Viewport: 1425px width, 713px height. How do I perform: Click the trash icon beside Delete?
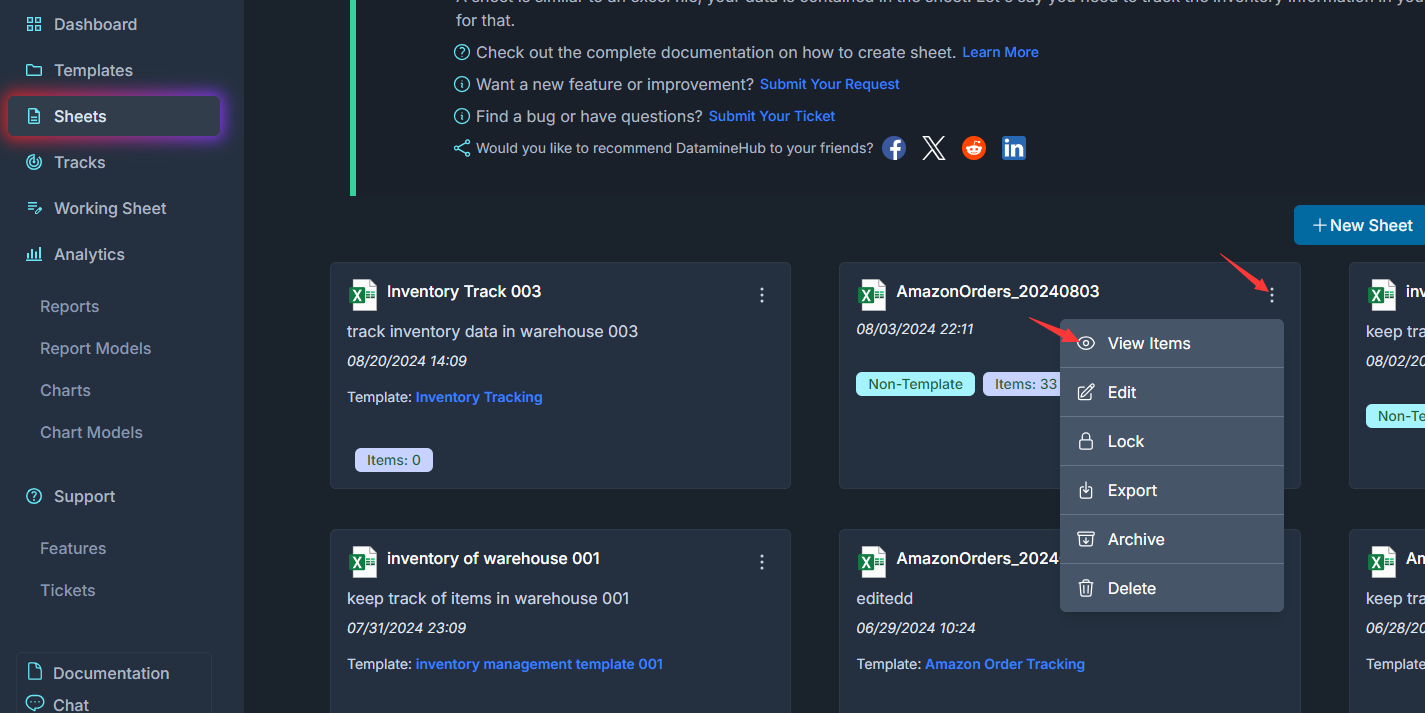1086,588
